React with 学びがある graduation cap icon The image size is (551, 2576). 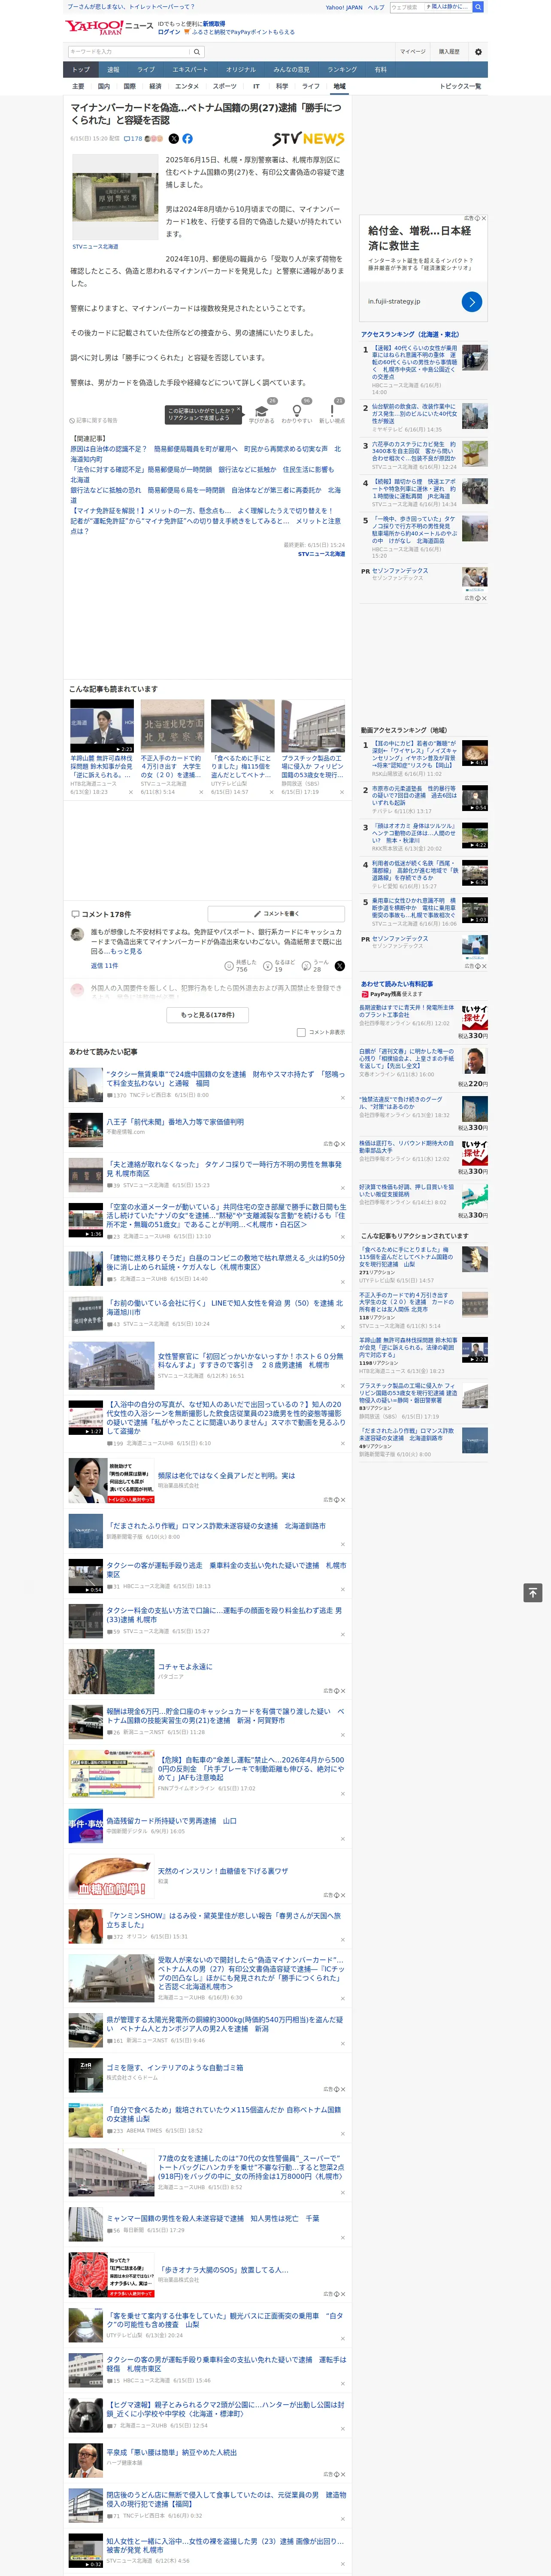[x=262, y=411]
